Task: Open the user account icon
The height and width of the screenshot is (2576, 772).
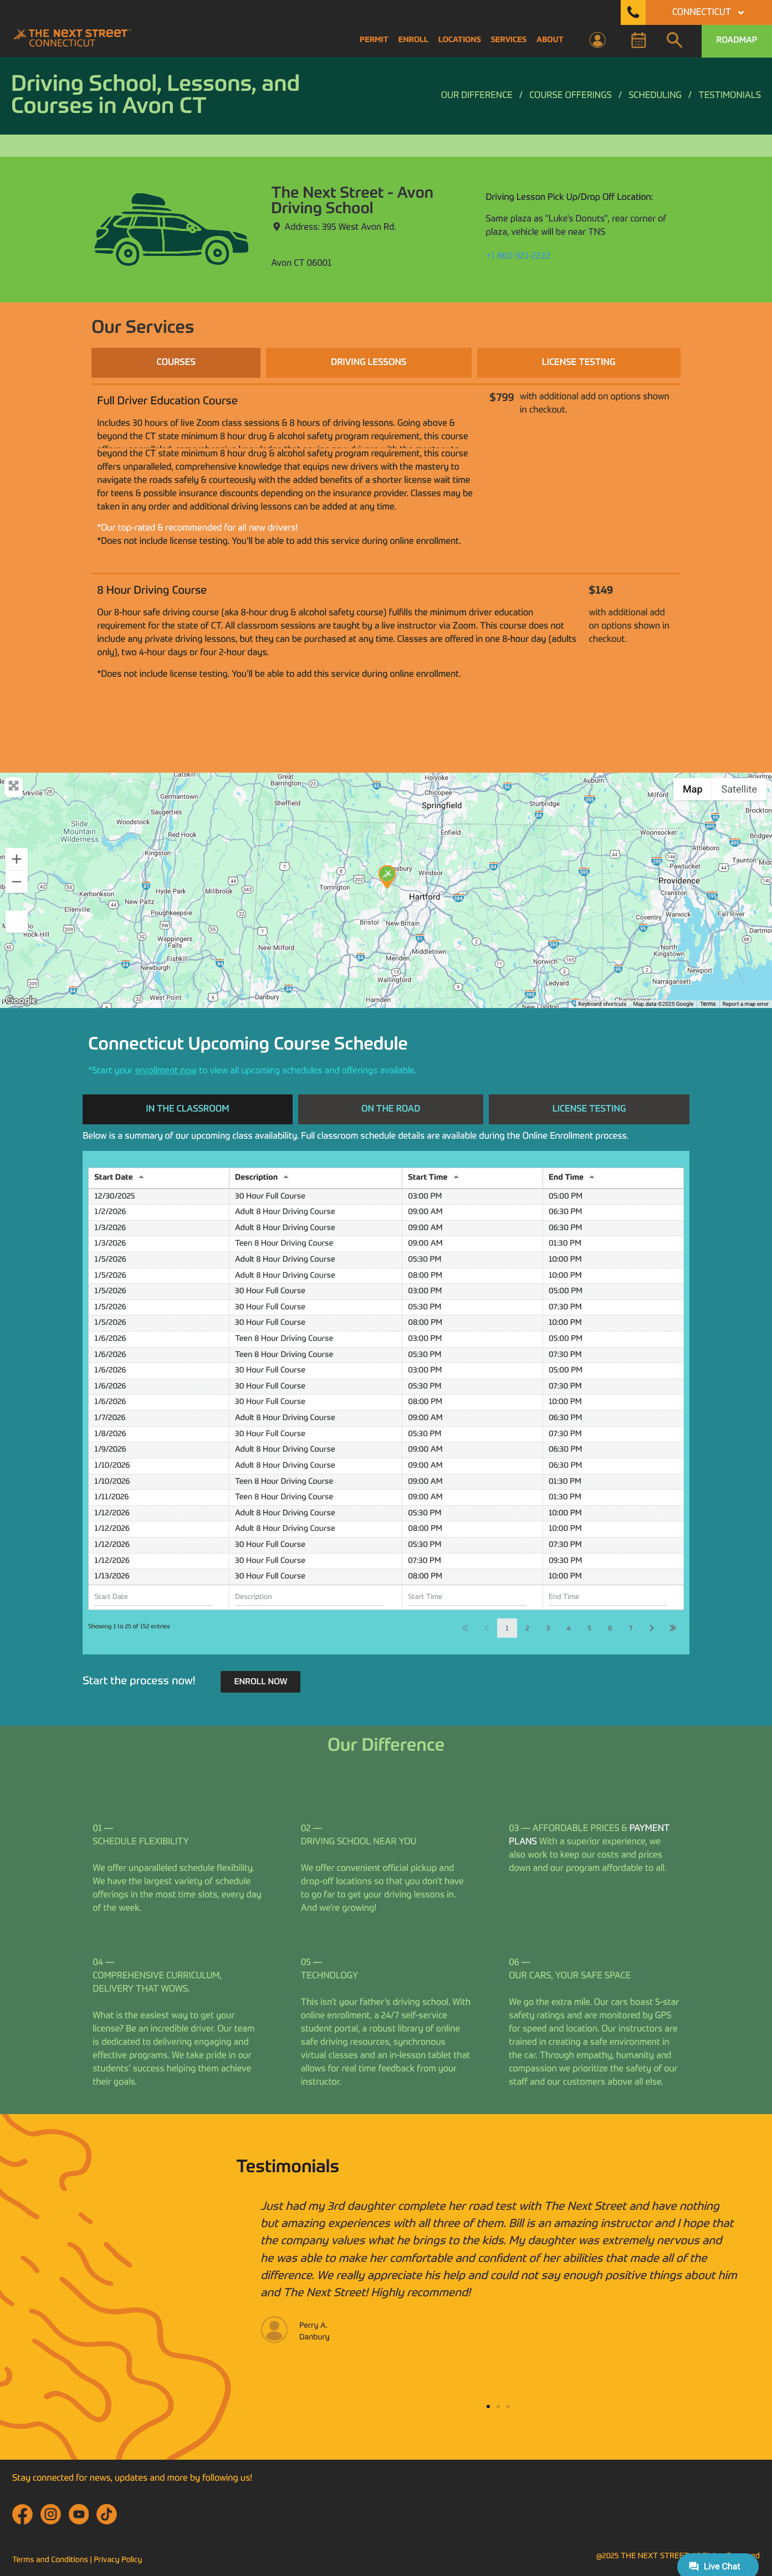Action: click(x=597, y=40)
